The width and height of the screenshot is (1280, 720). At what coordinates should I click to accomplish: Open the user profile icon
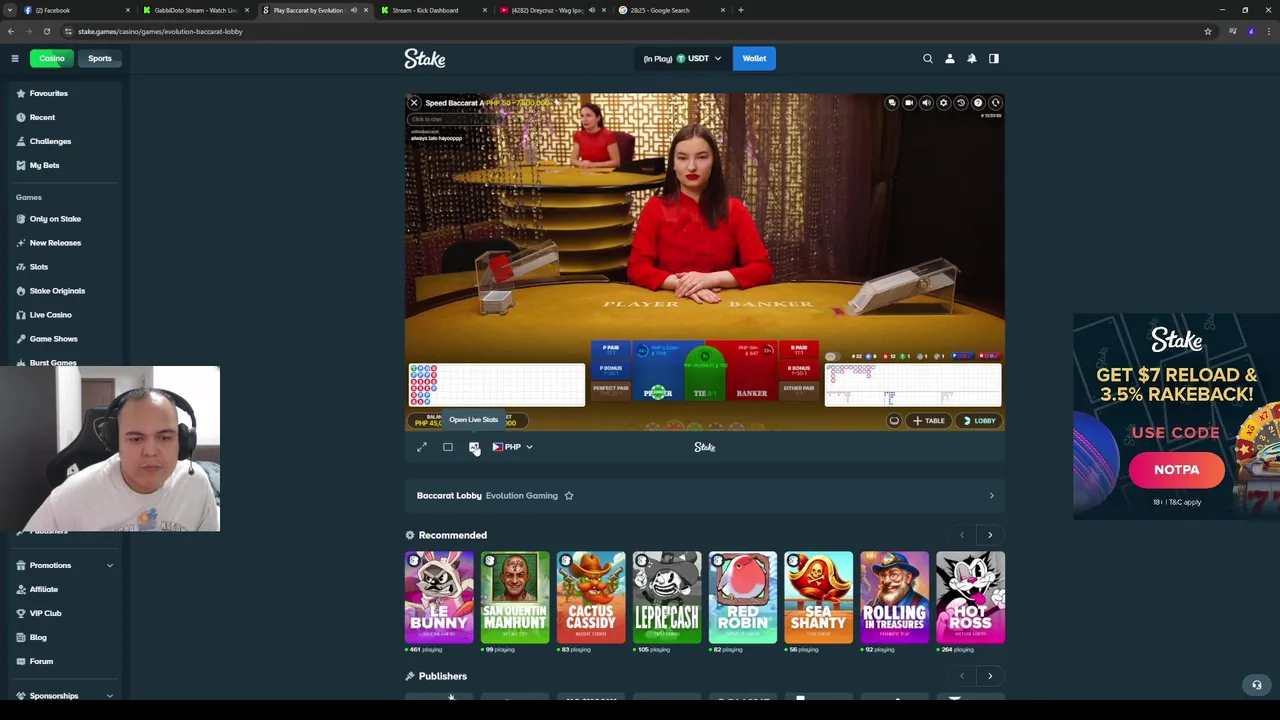click(x=950, y=58)
